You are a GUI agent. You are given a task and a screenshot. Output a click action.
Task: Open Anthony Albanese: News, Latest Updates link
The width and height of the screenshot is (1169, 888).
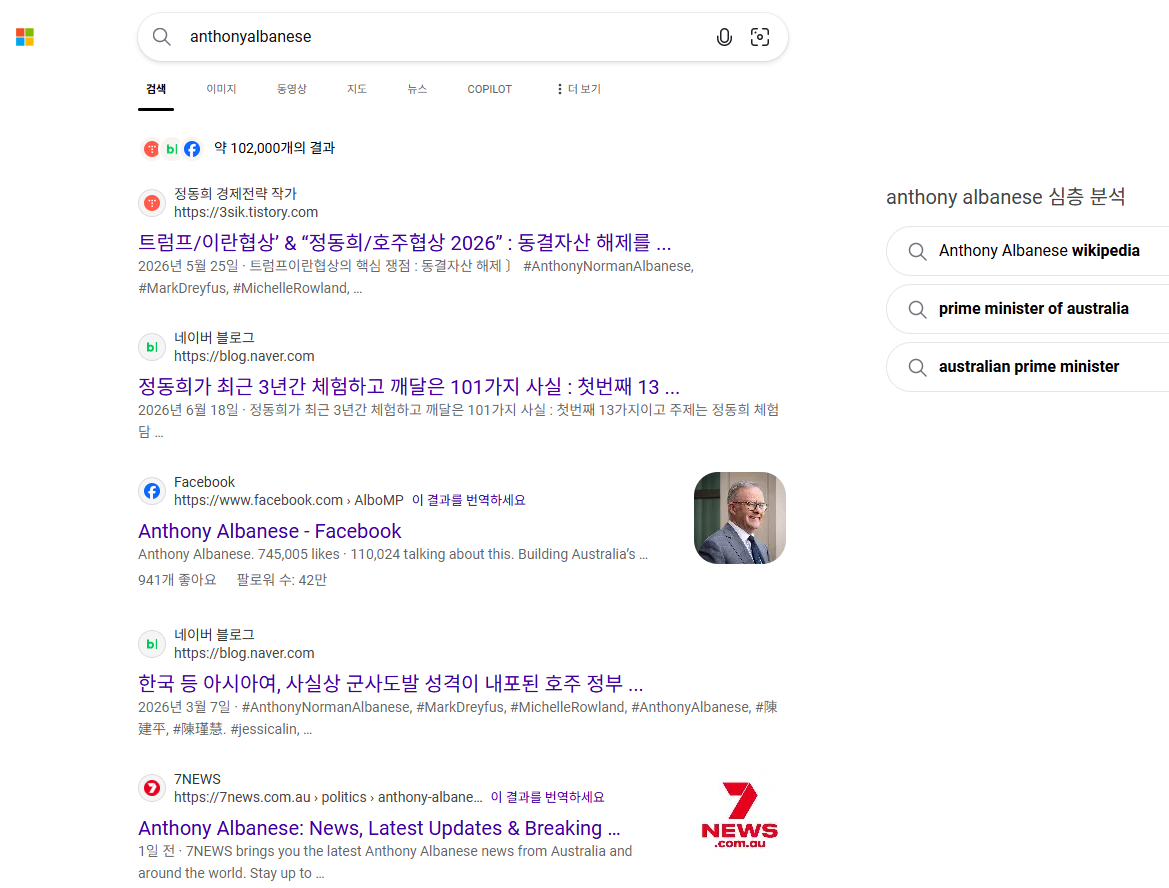379,828
